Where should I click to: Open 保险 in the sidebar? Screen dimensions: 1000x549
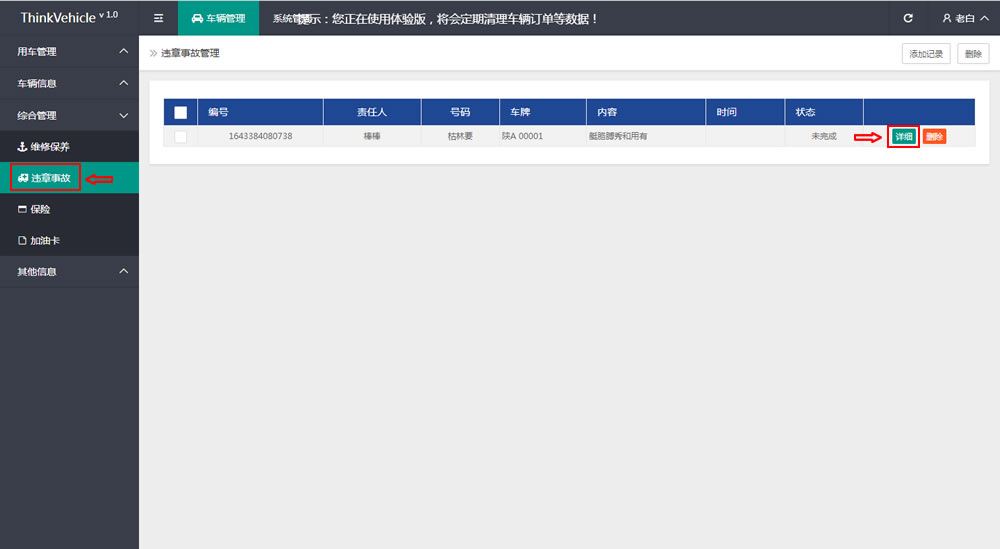tap(70, 209)
